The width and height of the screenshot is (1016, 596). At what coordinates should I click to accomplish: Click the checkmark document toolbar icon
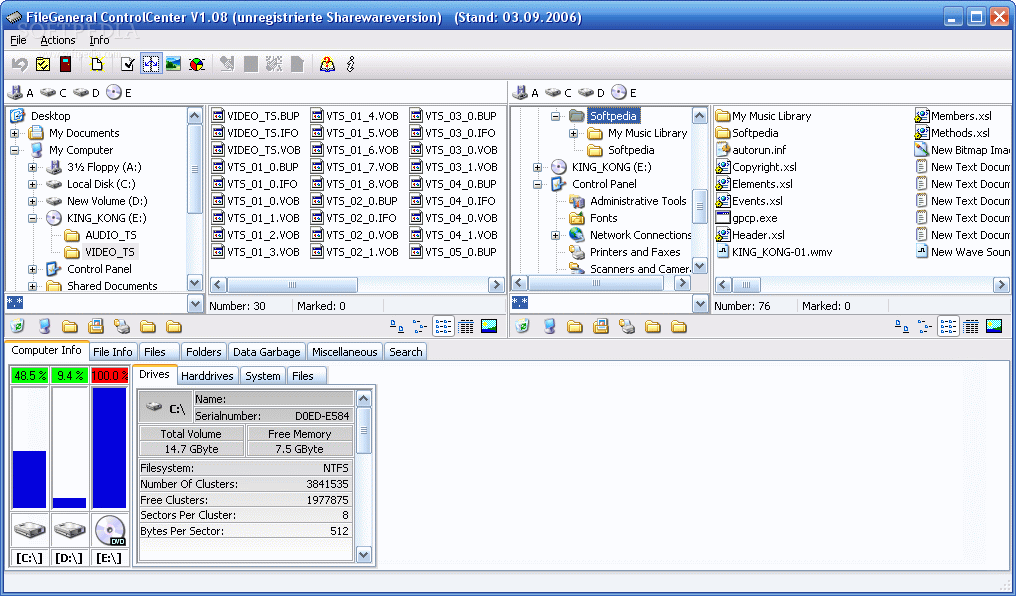tap(128, 64)
